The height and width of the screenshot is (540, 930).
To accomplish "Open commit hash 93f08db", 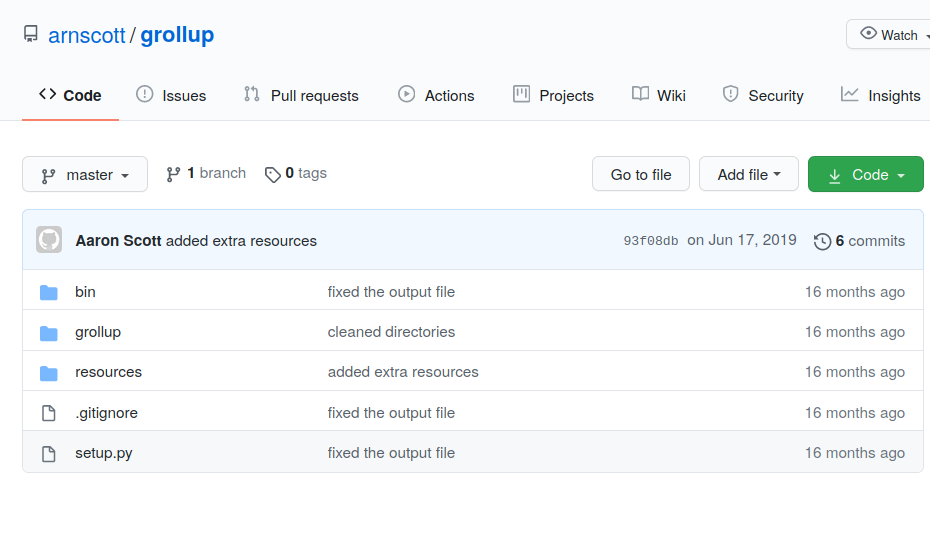I will point(650,241).
